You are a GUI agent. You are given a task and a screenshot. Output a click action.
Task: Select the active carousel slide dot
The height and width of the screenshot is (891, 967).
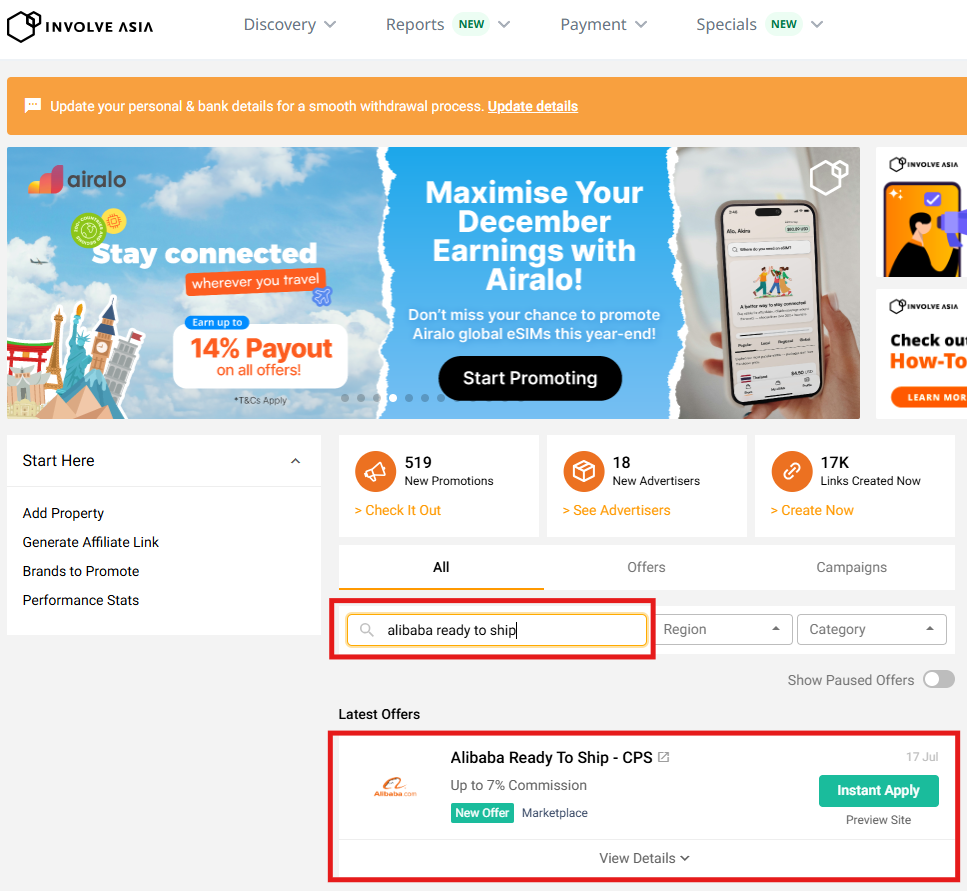393,398
